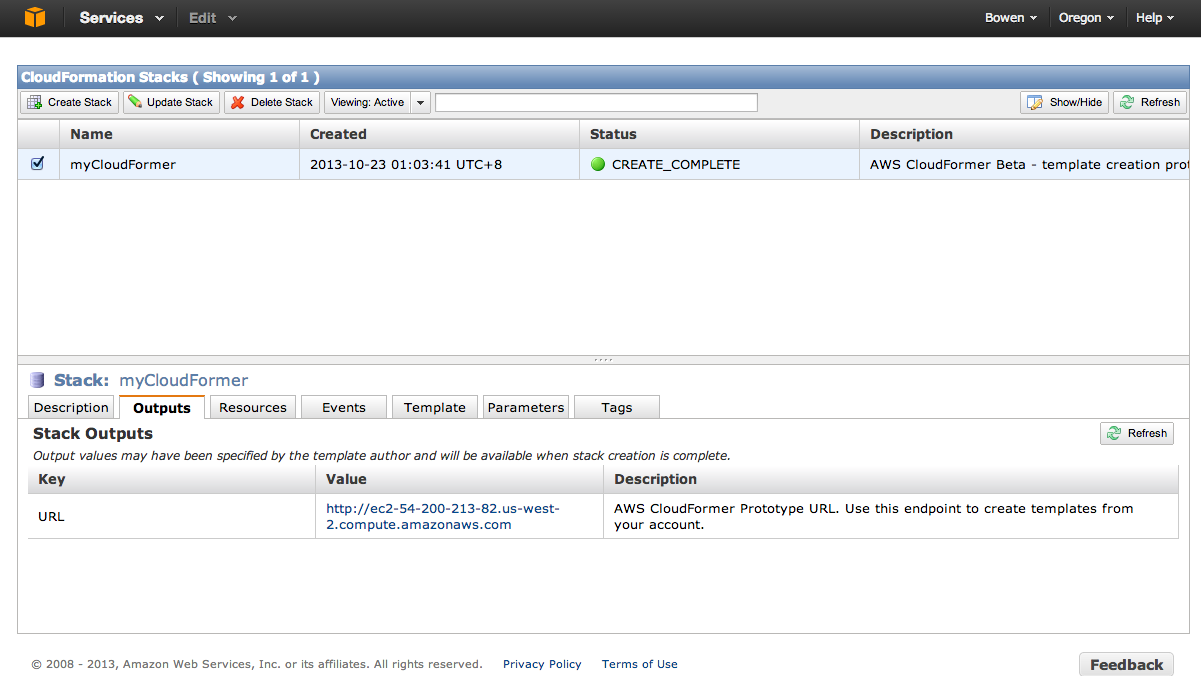Viewport: 1201px width, 676px height.
Task: Click the stacks table Description column header
Action: coord(1024,134)
